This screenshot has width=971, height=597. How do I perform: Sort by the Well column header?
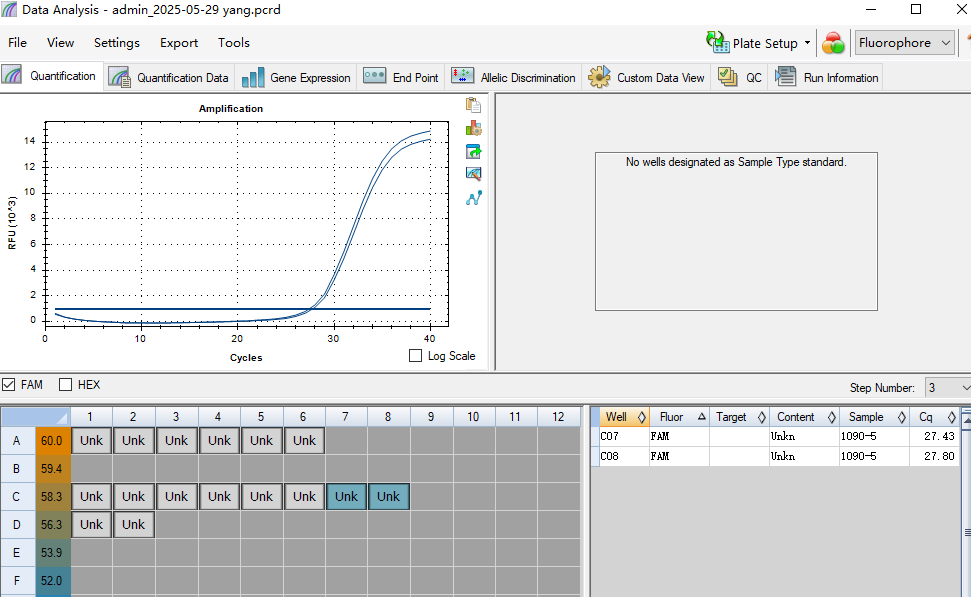pyautogui.click(x=624, y=417)
